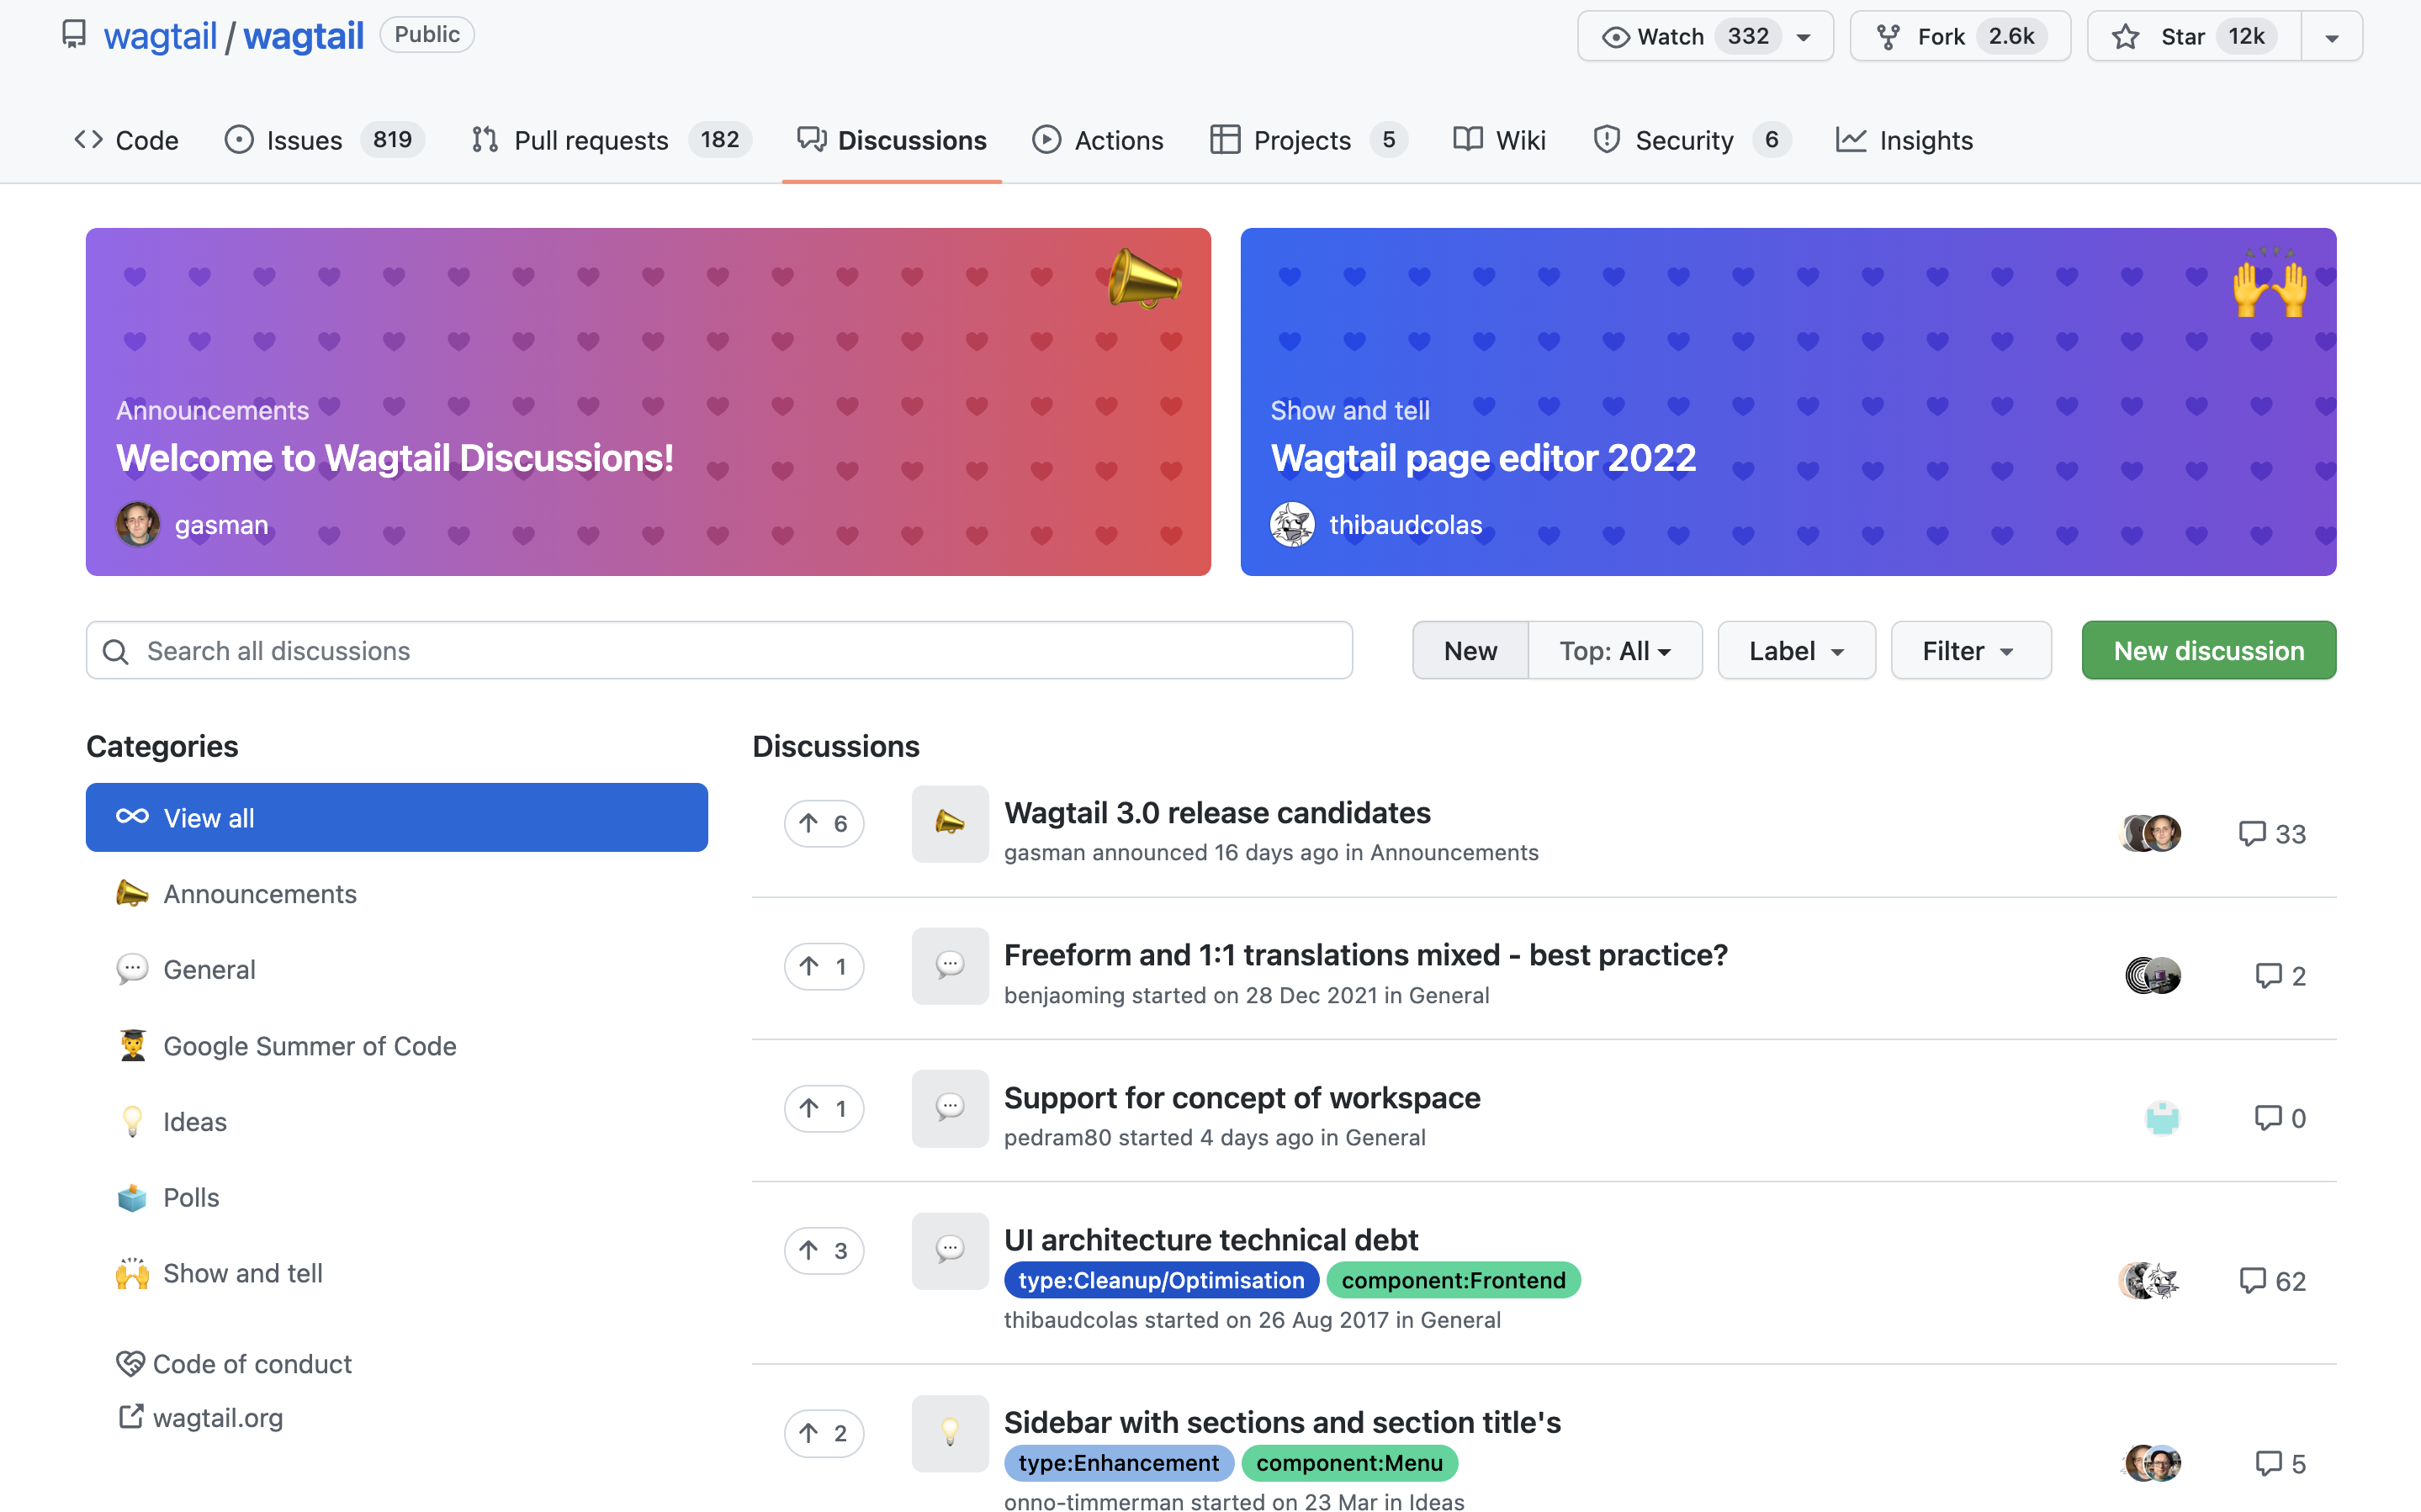This screenshot has width=2421, height=1512.
Task: Open Support for concept of workspace discussion
Action: coord(1241,1097)
